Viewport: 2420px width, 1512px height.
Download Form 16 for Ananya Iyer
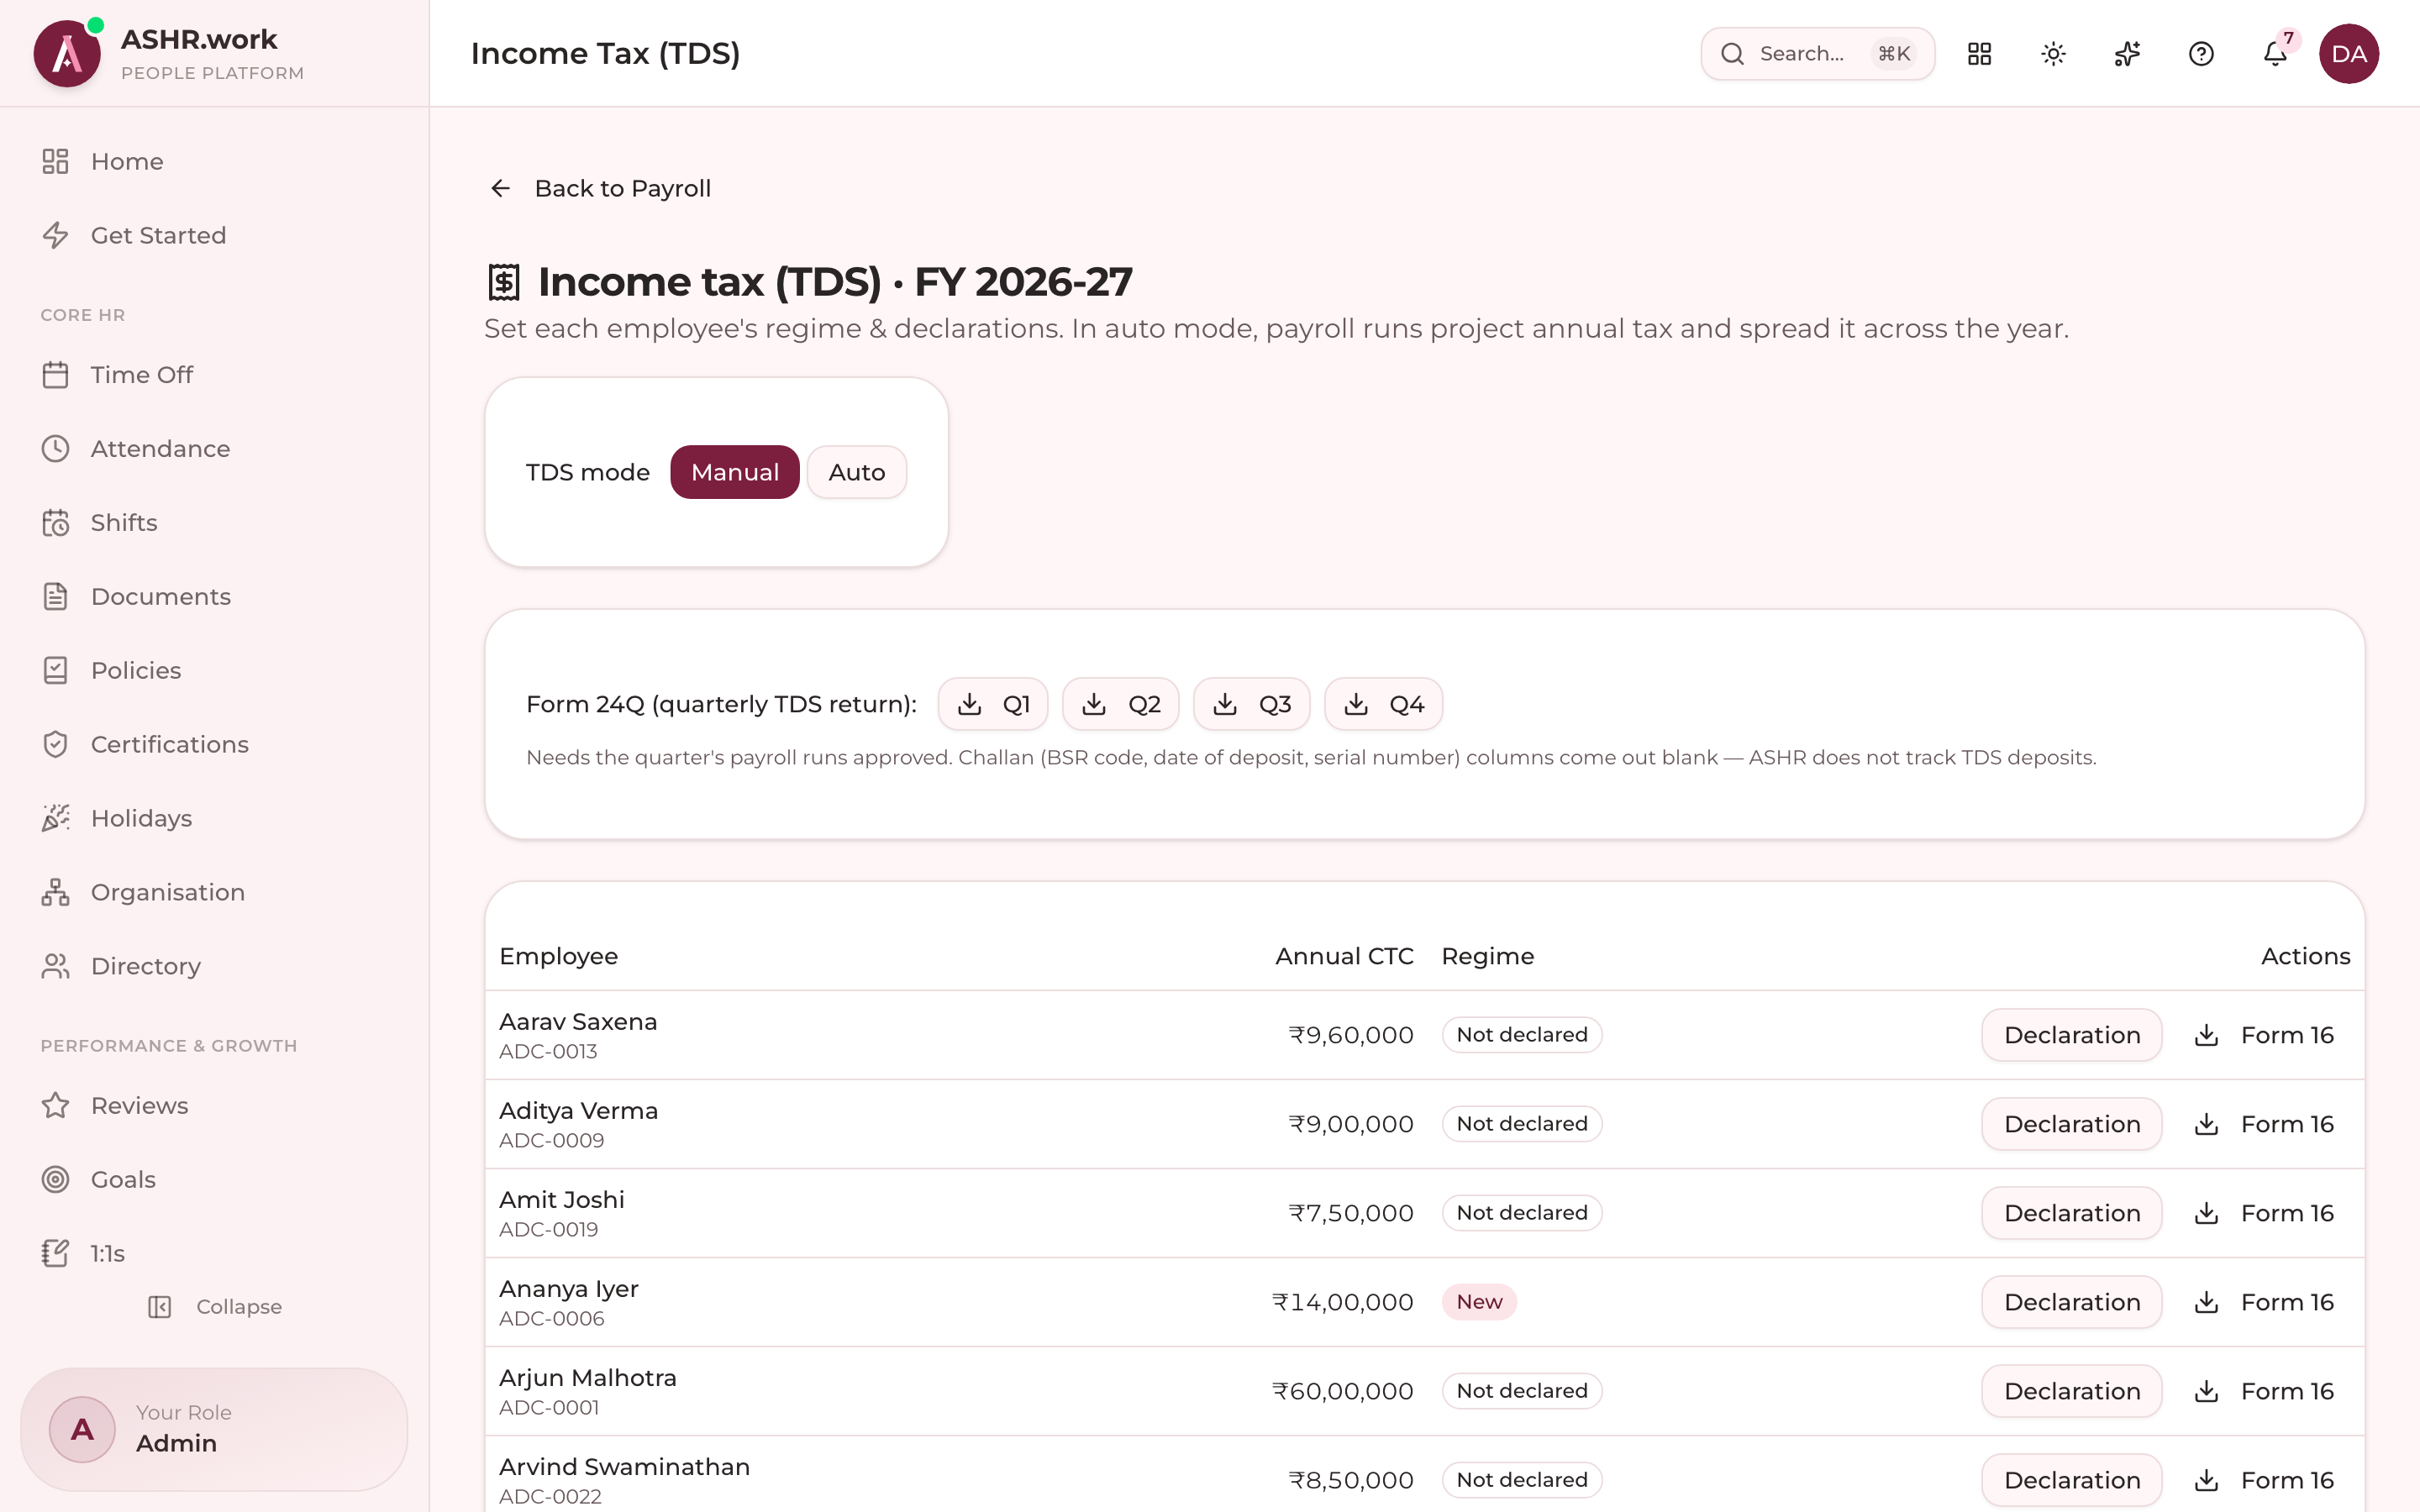pyautogui.click(x=2264, y=1302)
